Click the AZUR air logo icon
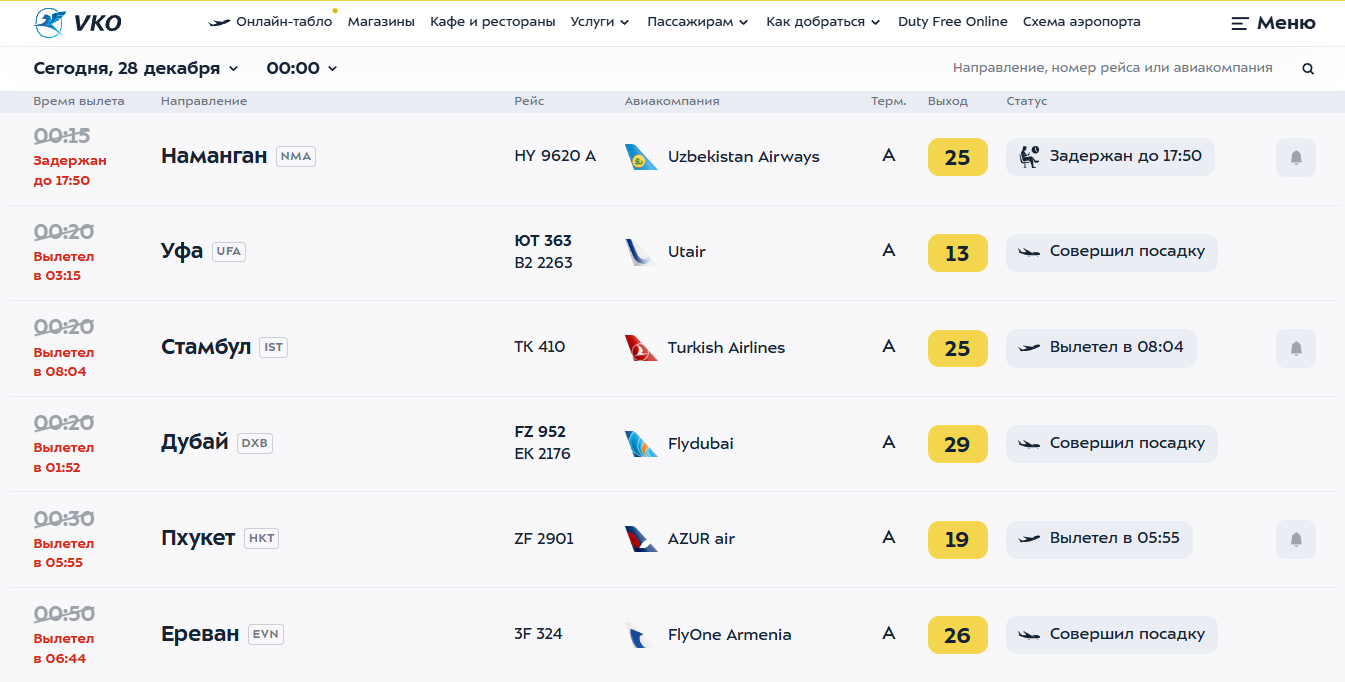This screenshot has height=682, width=1345. [x=641, y=539]
